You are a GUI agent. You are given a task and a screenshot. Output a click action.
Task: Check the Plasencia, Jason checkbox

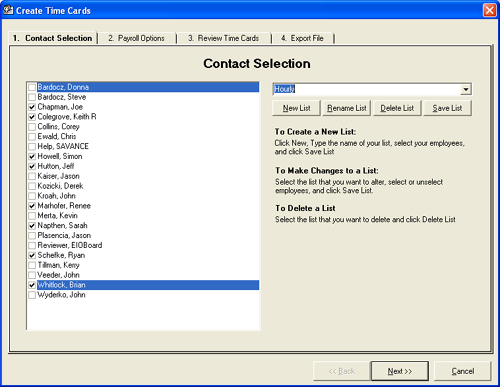(x=32, y=236)
